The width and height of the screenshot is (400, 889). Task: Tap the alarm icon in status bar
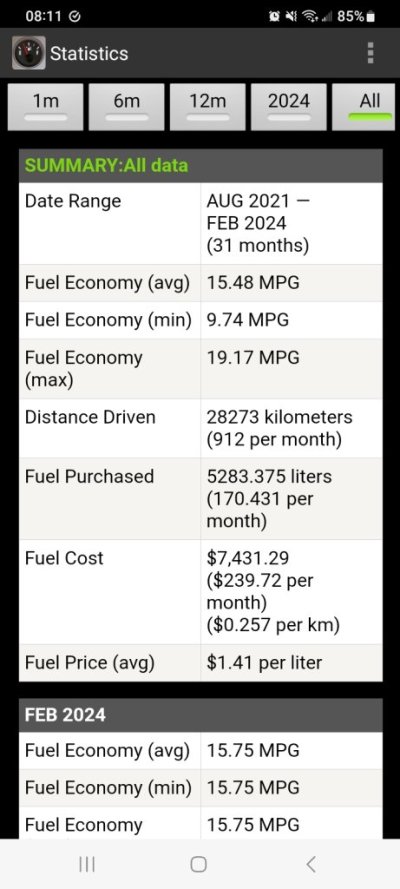pos(276,17)
